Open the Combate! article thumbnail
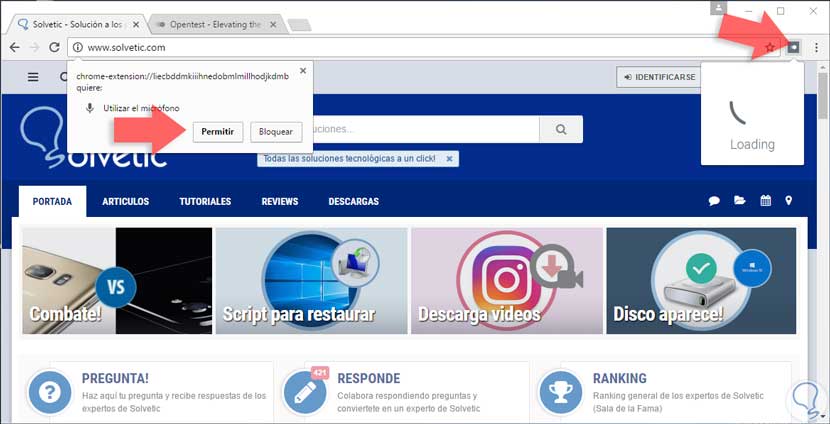 pos(117,281)
